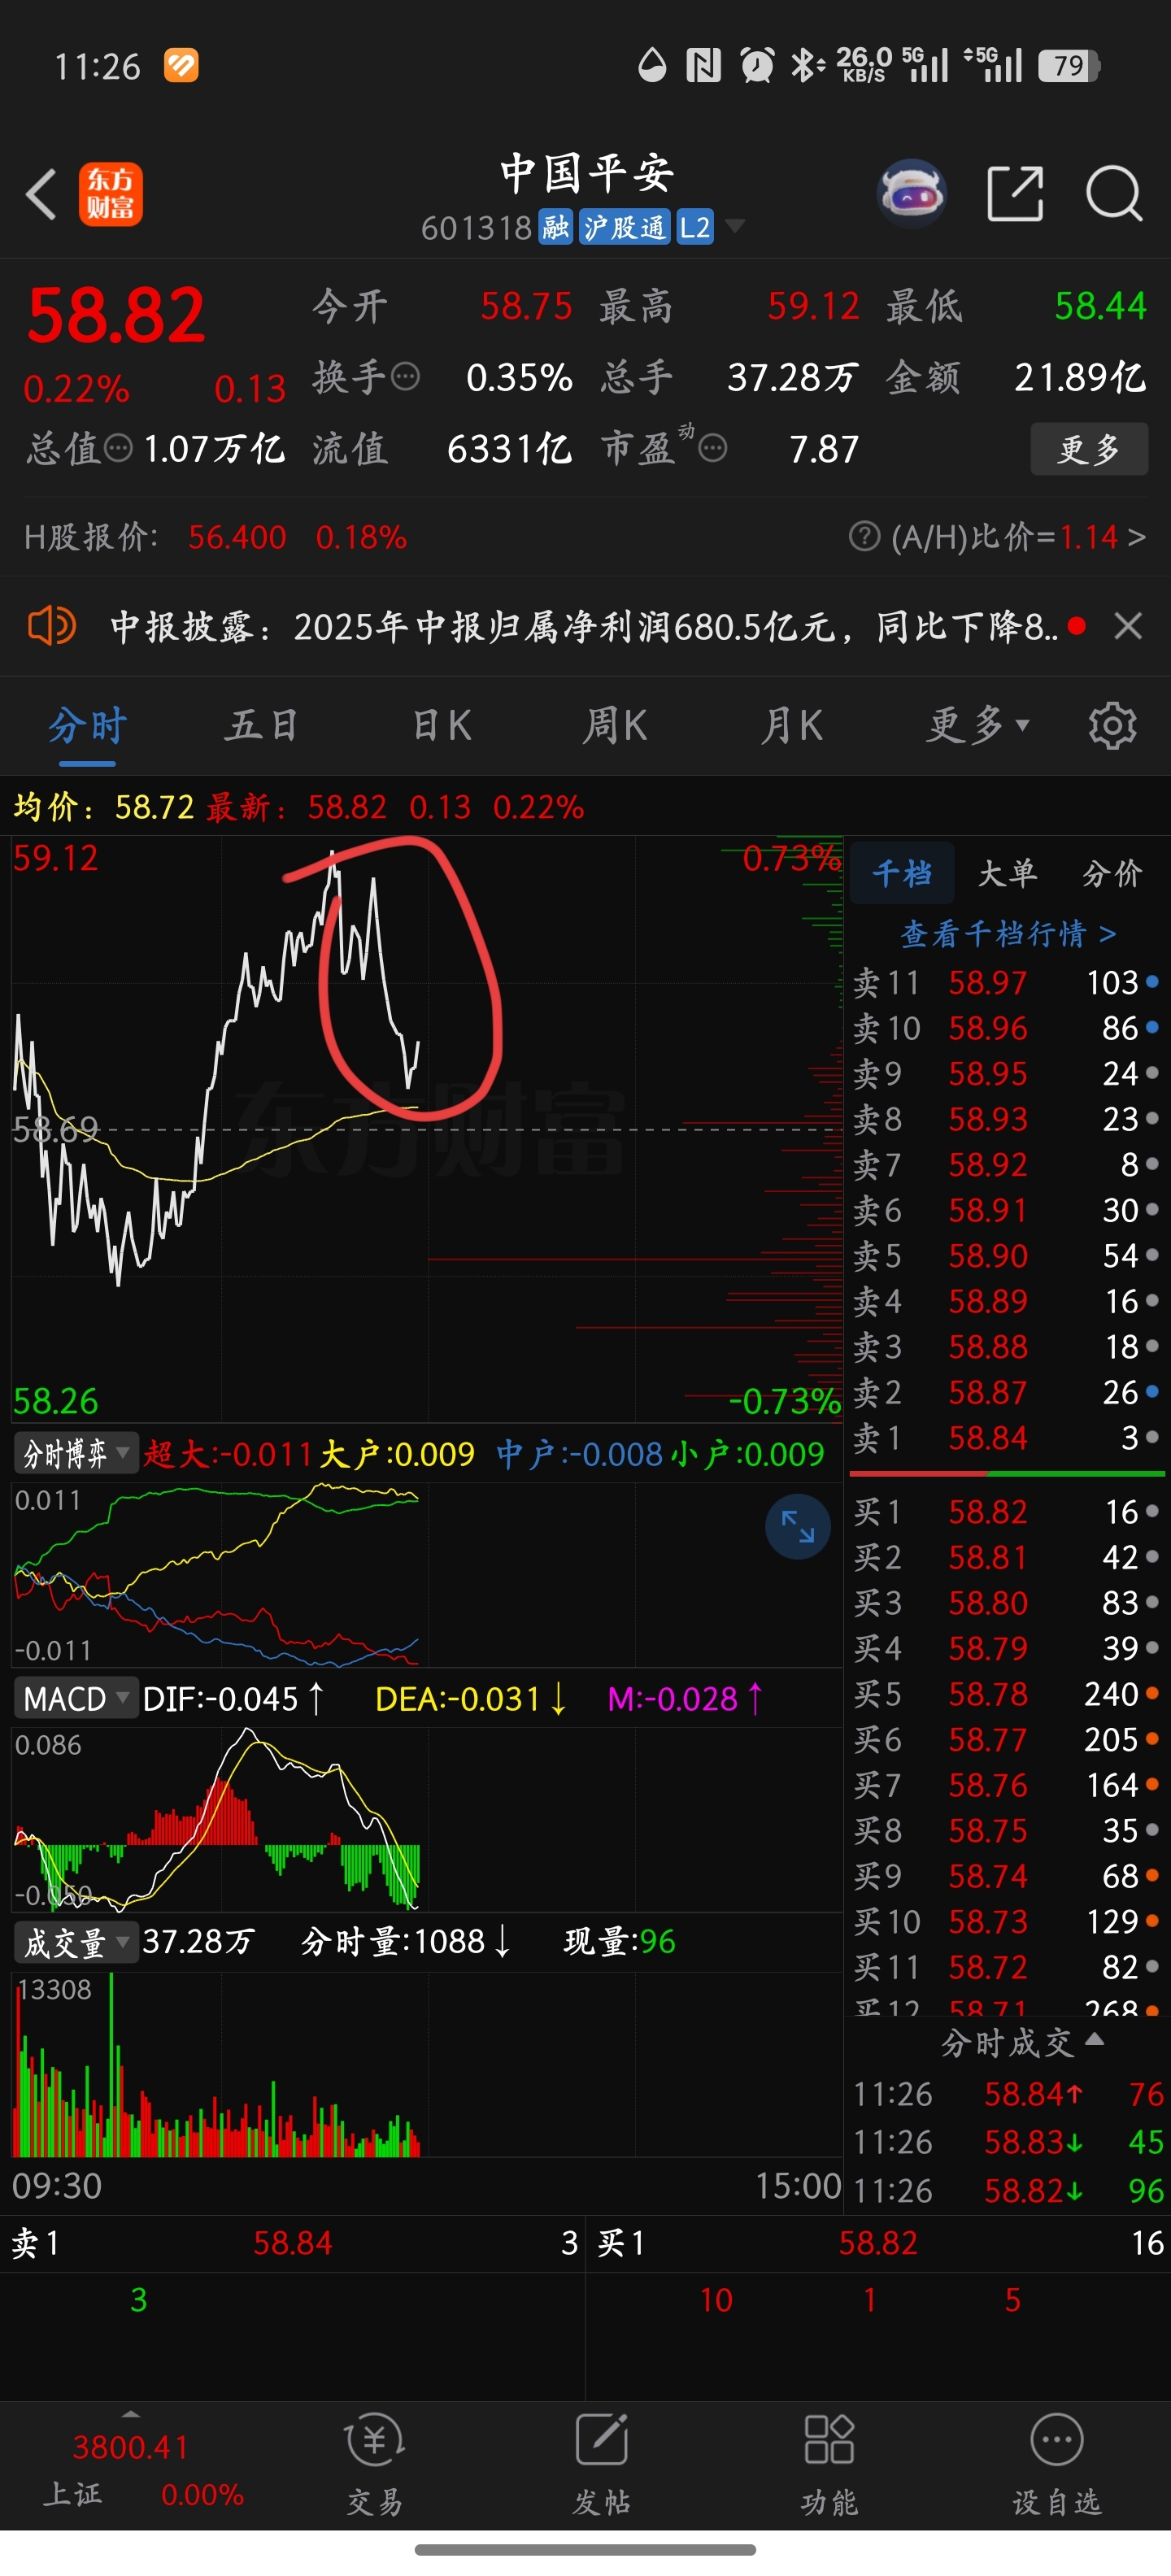Switch to 分时 chart tab

(x=88, y=725)
